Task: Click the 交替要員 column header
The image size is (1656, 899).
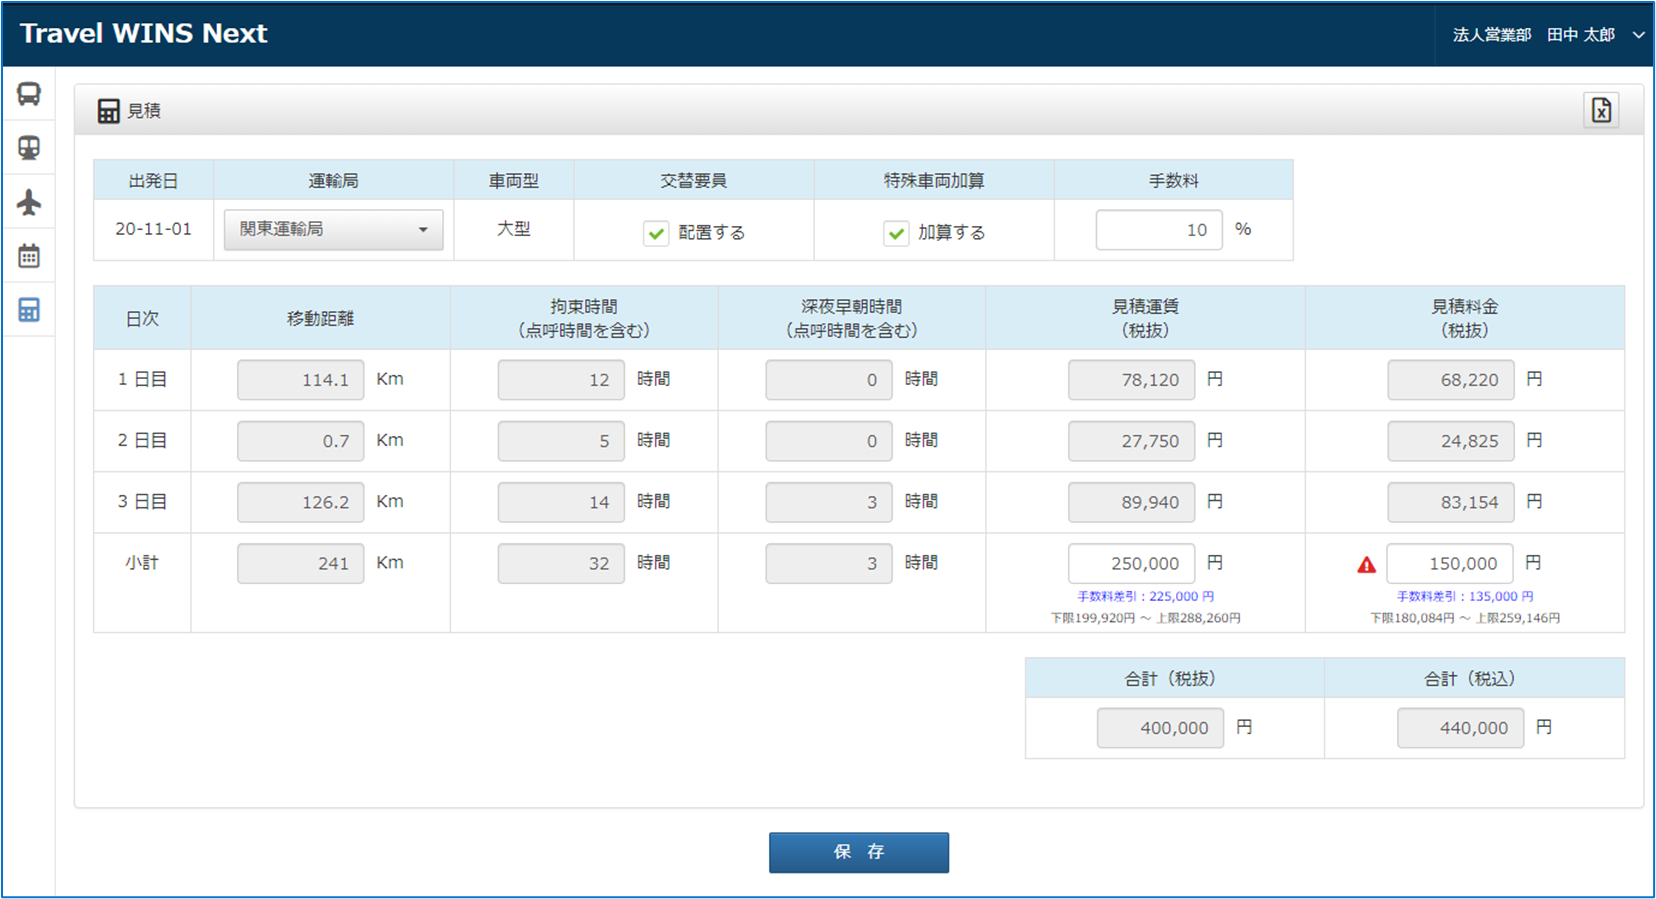Action: pyautogui.click(x=694, y=181)
